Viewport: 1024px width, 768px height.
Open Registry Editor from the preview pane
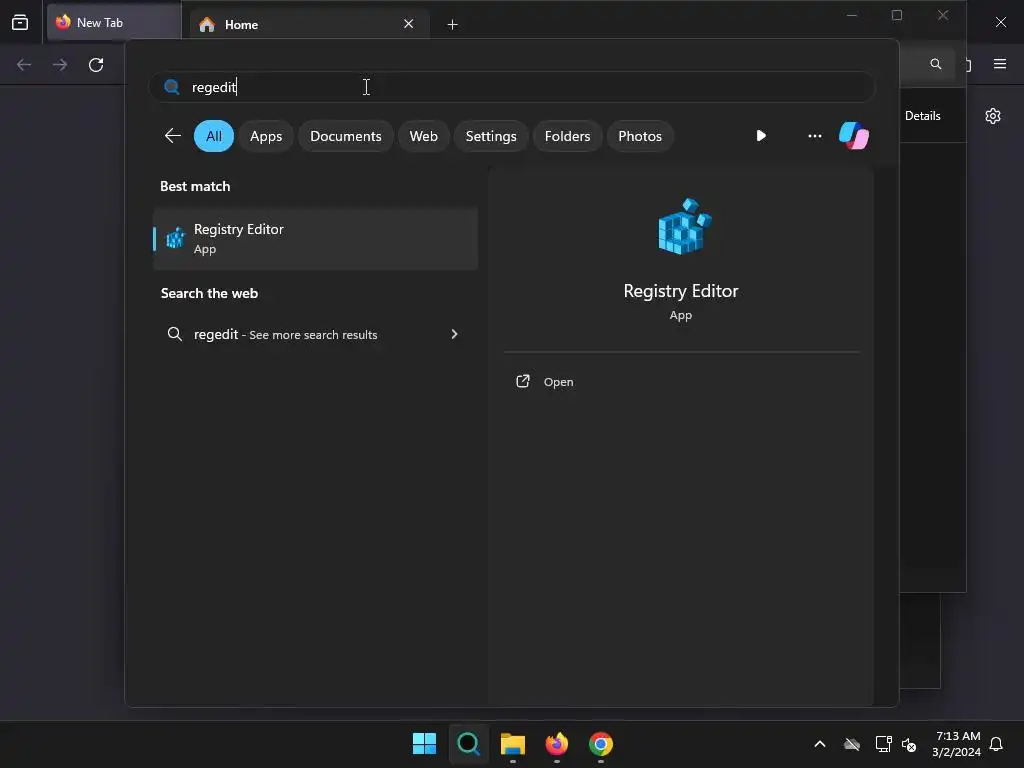(x=558, y=382)
